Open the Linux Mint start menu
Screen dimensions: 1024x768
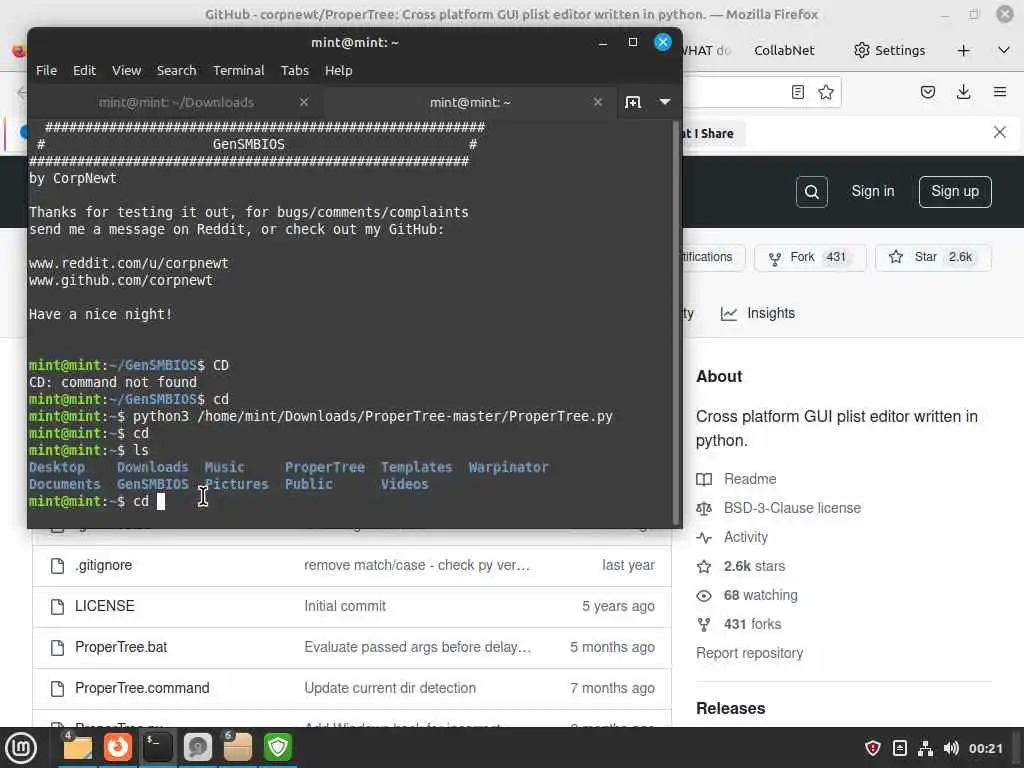pyautogui.click(x=21, y=748)
